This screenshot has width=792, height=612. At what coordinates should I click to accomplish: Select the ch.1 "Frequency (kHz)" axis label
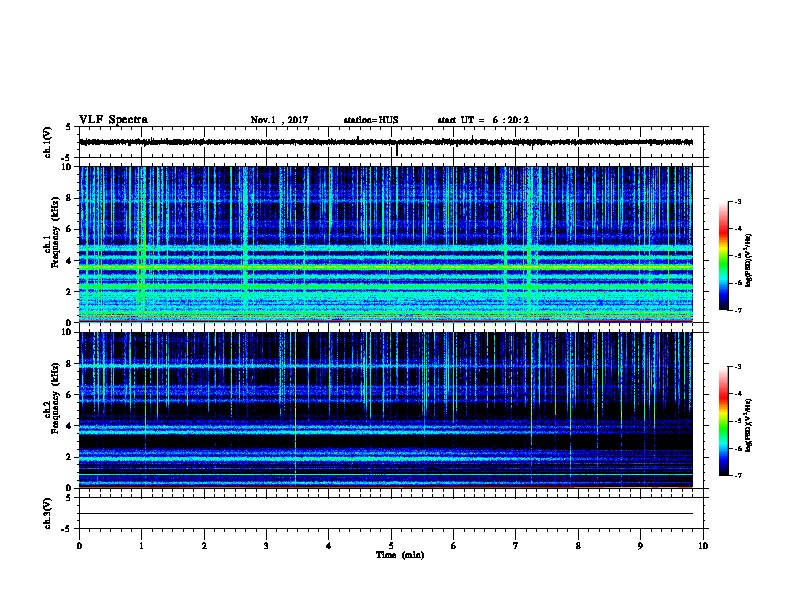click(x=55, y=232)
